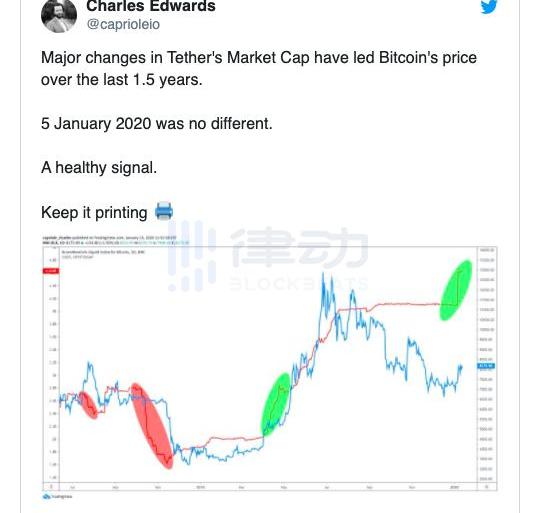Open the Charles Edwards name link
537x513 pixels.
click(x=151, y=6)
